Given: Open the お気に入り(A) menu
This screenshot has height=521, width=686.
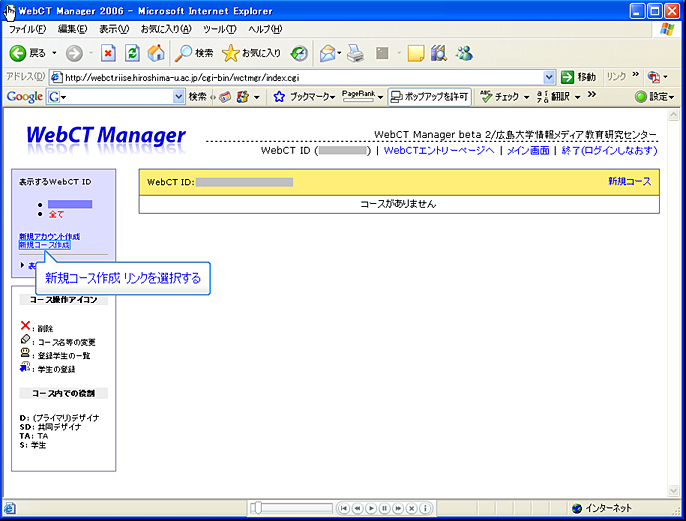Looking at the screenshot, I should pyautogui.click(x=166, y=29).
